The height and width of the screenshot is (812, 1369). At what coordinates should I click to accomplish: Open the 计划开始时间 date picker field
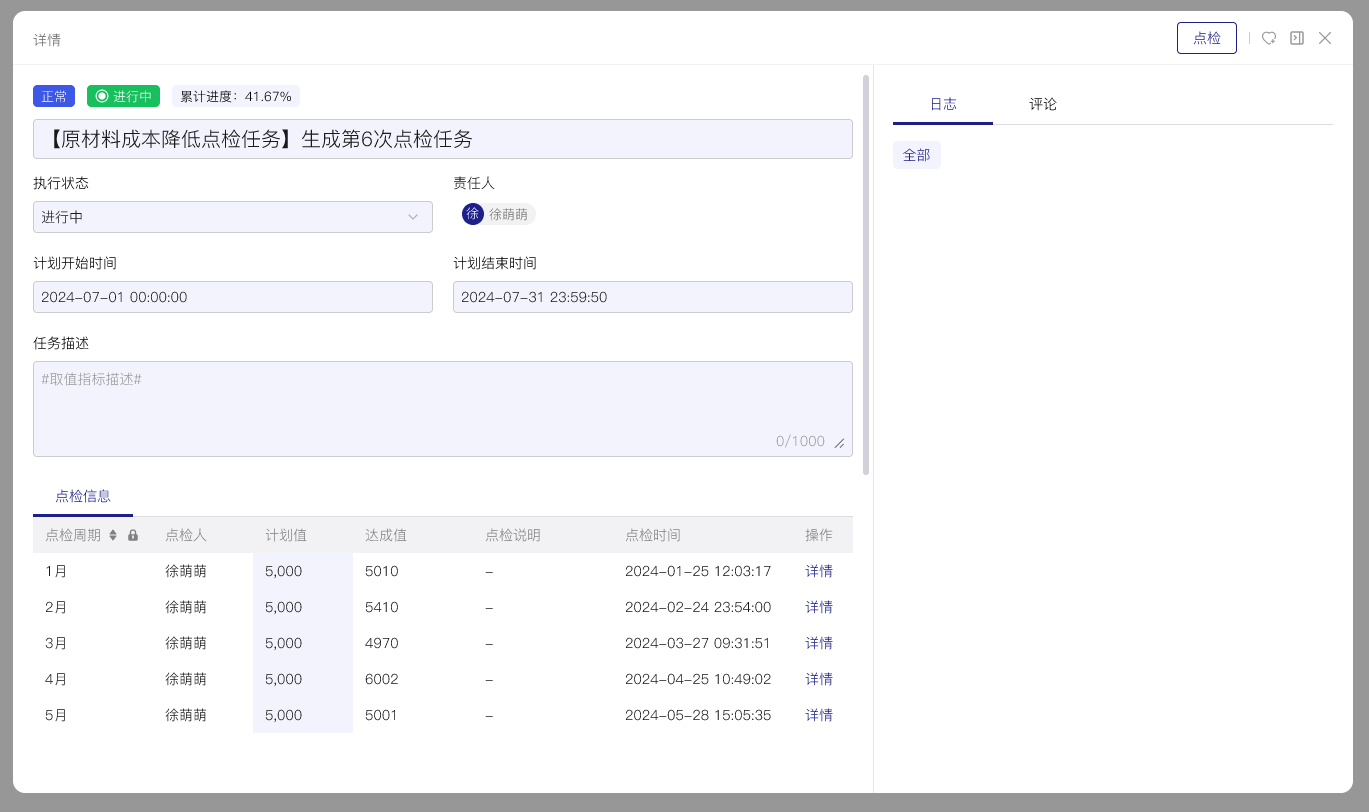point(233,297)
